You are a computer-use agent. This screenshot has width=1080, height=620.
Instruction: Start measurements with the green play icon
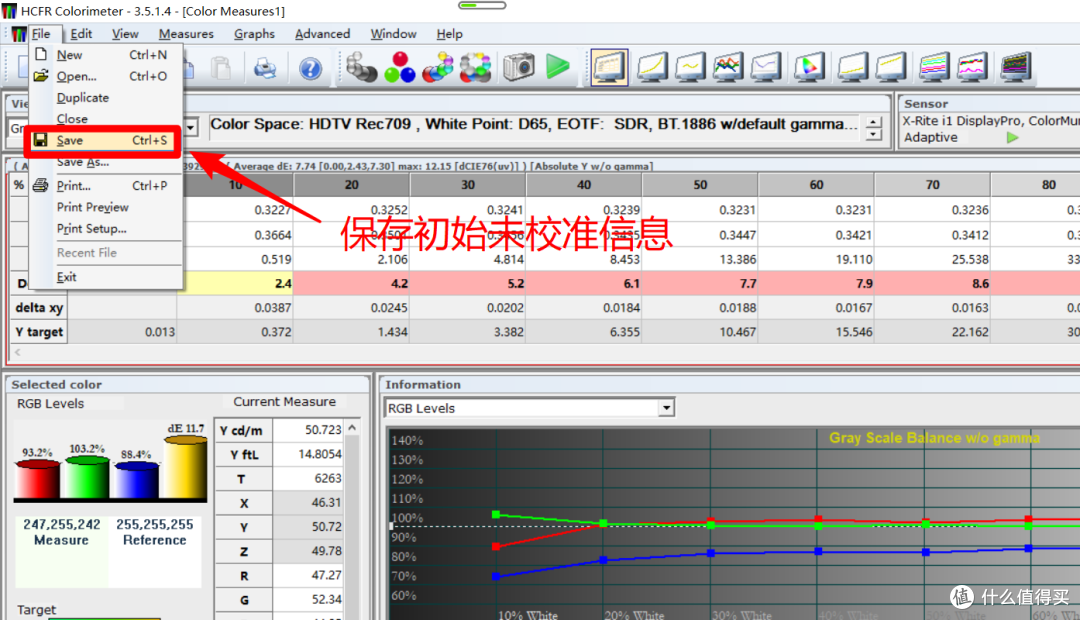[x=557, y=68]
